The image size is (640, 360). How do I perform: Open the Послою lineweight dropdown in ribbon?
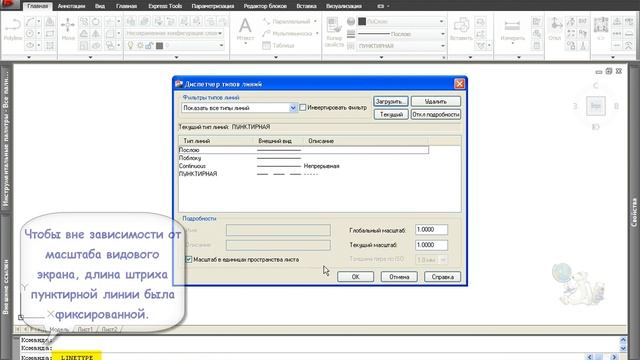click(x=442, y=34)
